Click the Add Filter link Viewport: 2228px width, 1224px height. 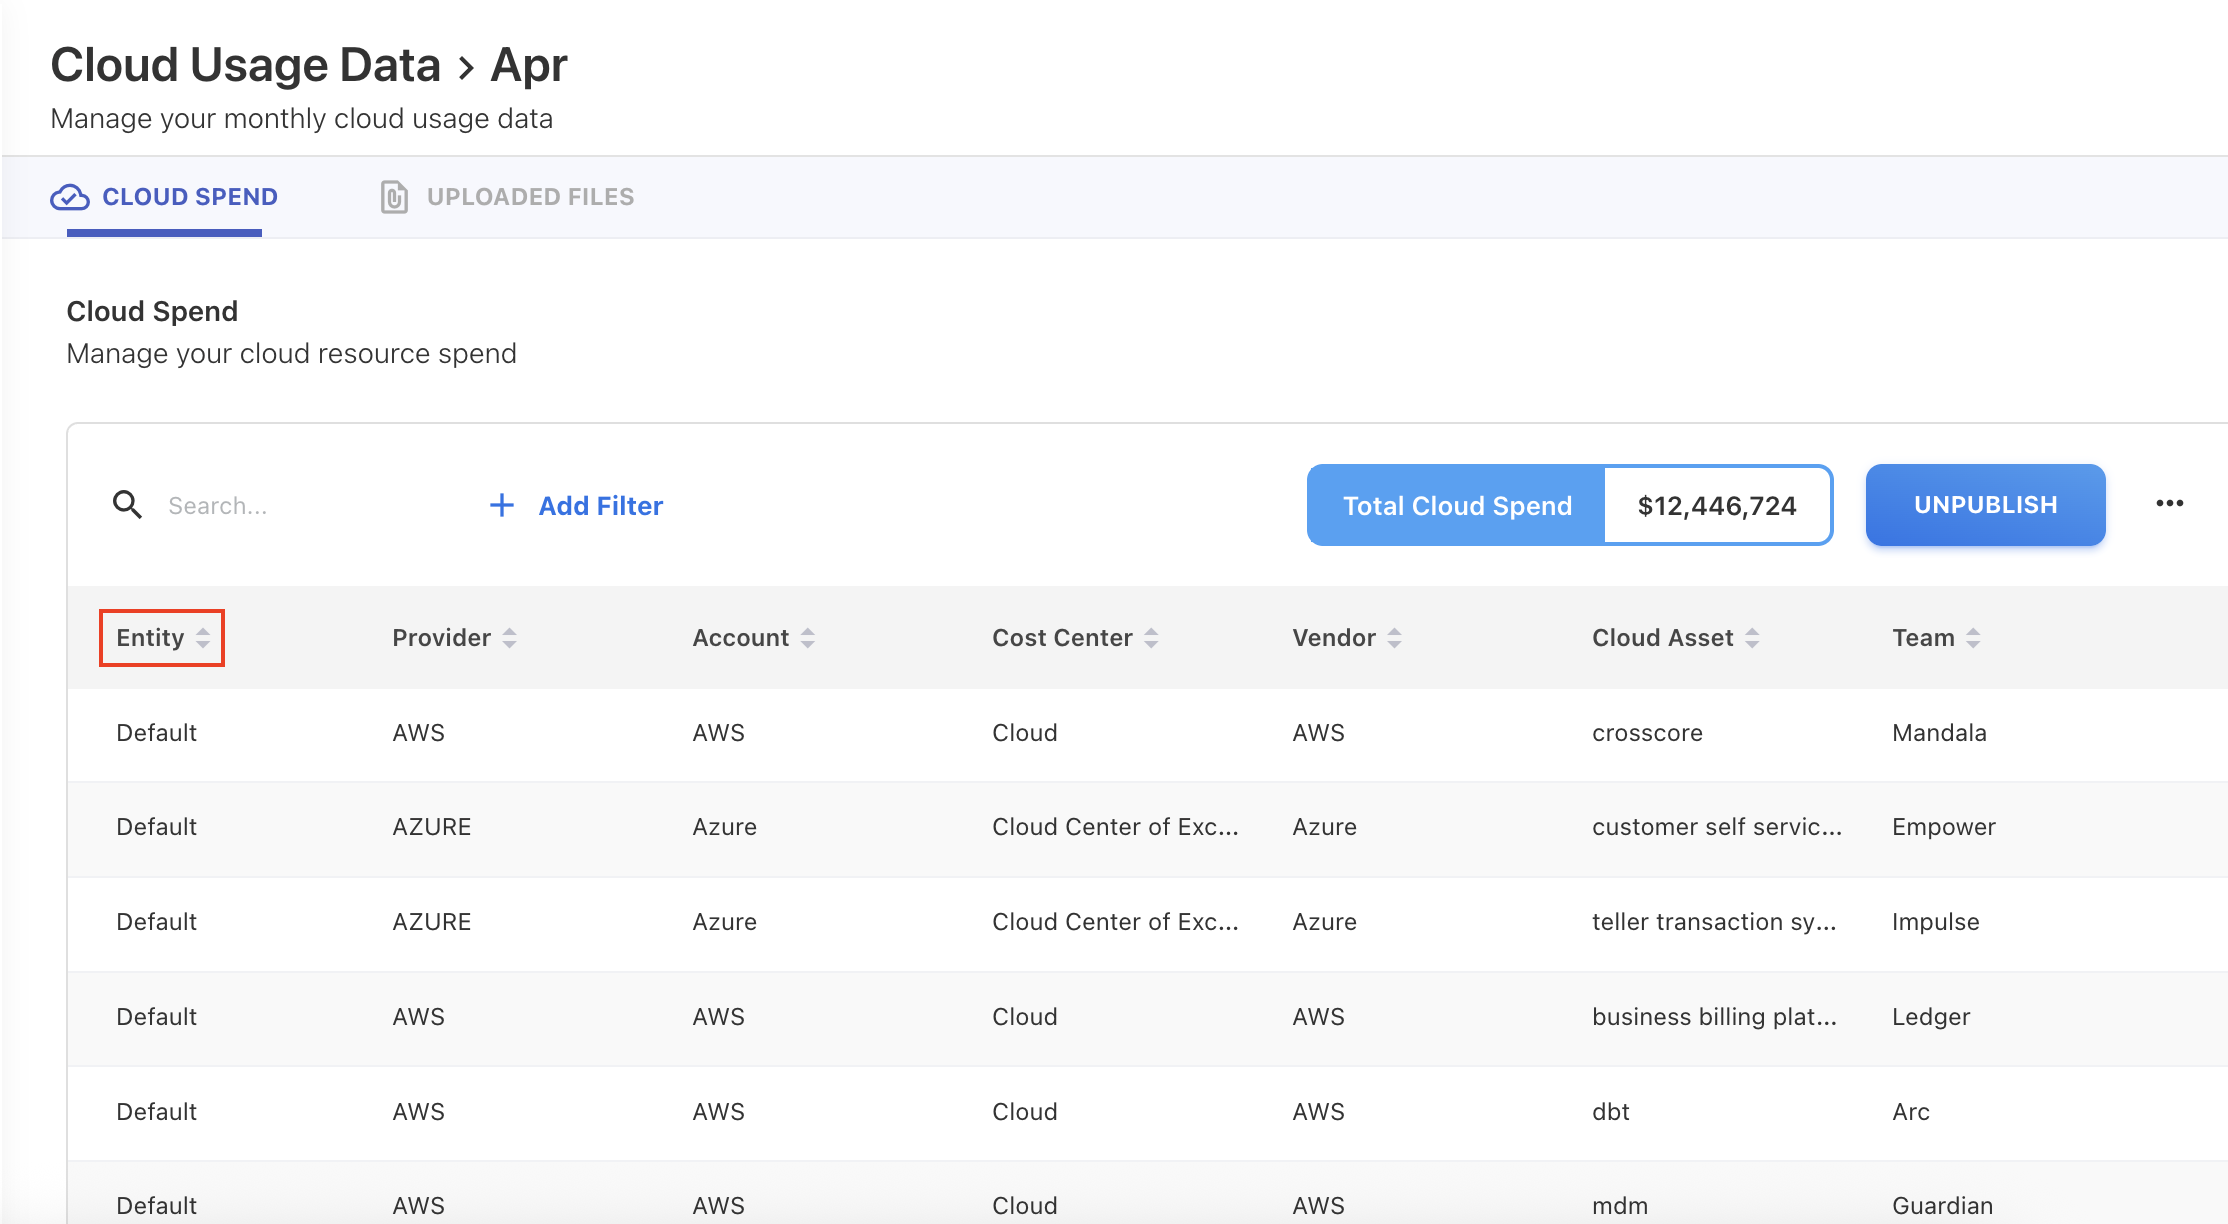[600, 506]
